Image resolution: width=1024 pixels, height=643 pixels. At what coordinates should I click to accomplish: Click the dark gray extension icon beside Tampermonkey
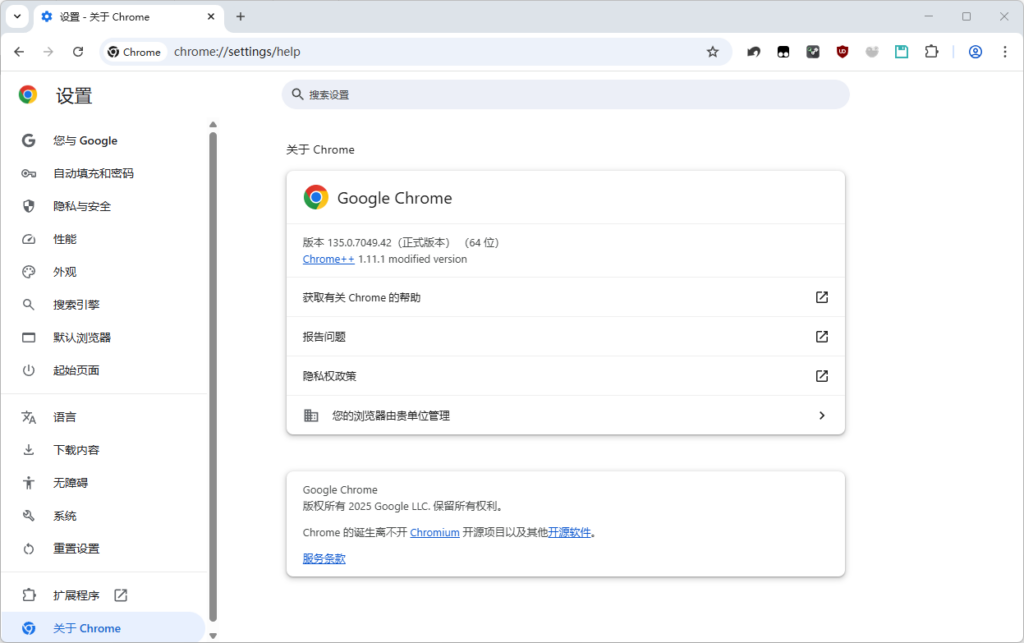click(813, 52)
